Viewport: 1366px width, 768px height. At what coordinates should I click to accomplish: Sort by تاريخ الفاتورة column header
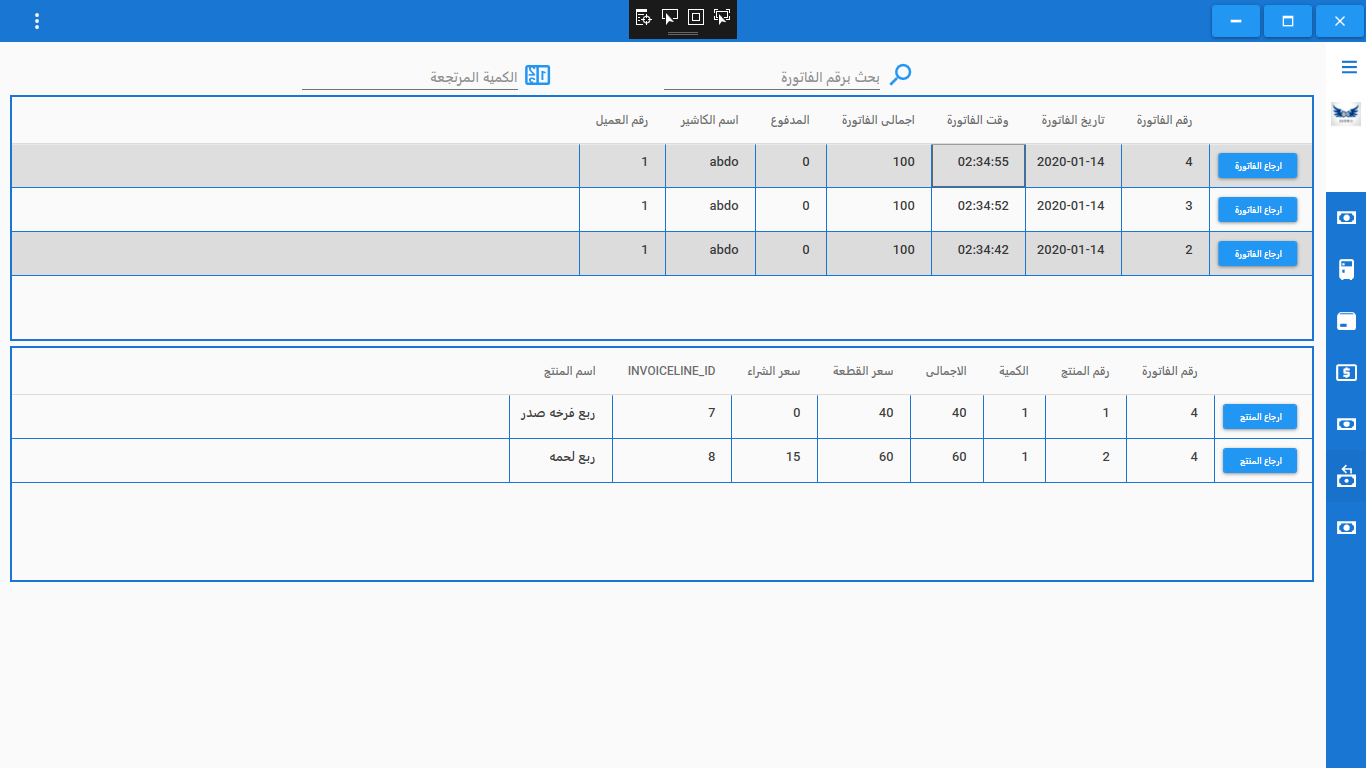1073,121
